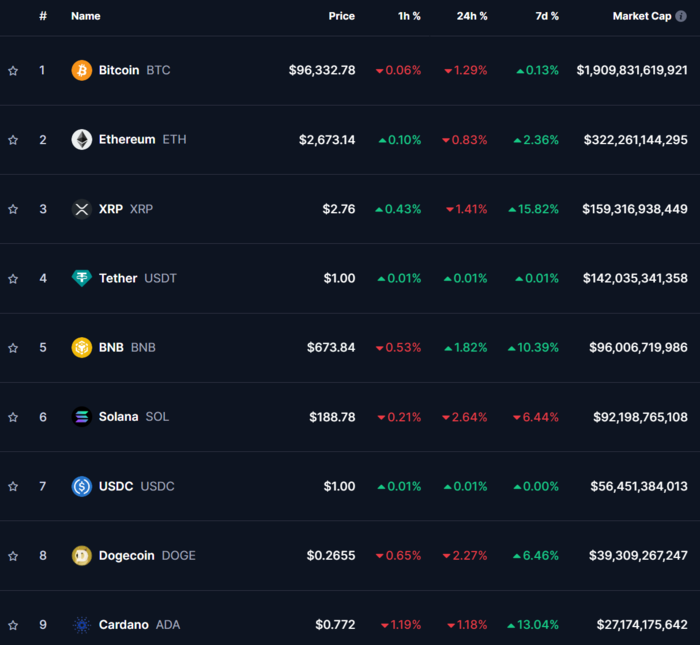Toggle the watchlist star for Ethereum
The image size is (700, 645).
pos(13,140)
